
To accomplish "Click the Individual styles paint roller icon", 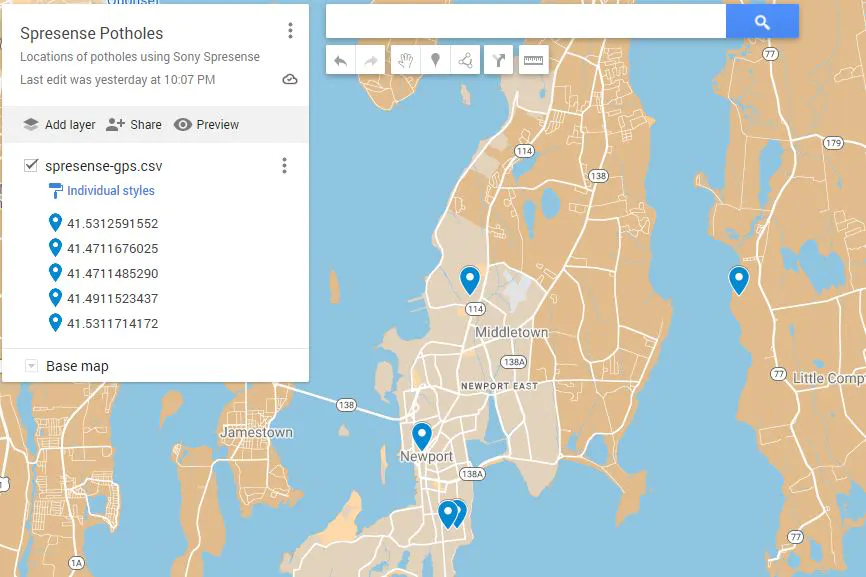I will pos(55,191).
